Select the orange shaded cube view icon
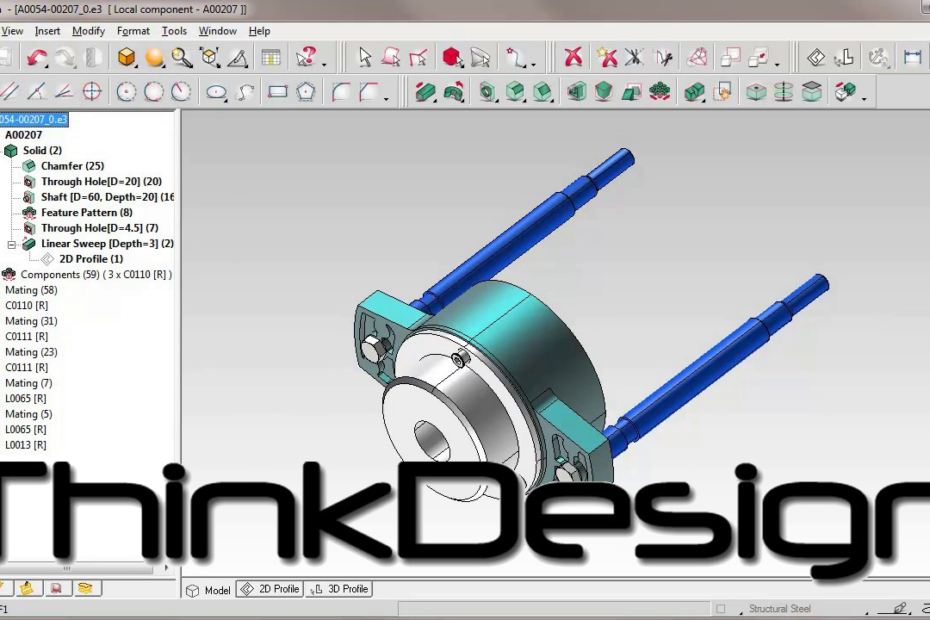Image resolution: width=930 pixels, height=620 pixels. click(x=126, y=57)
